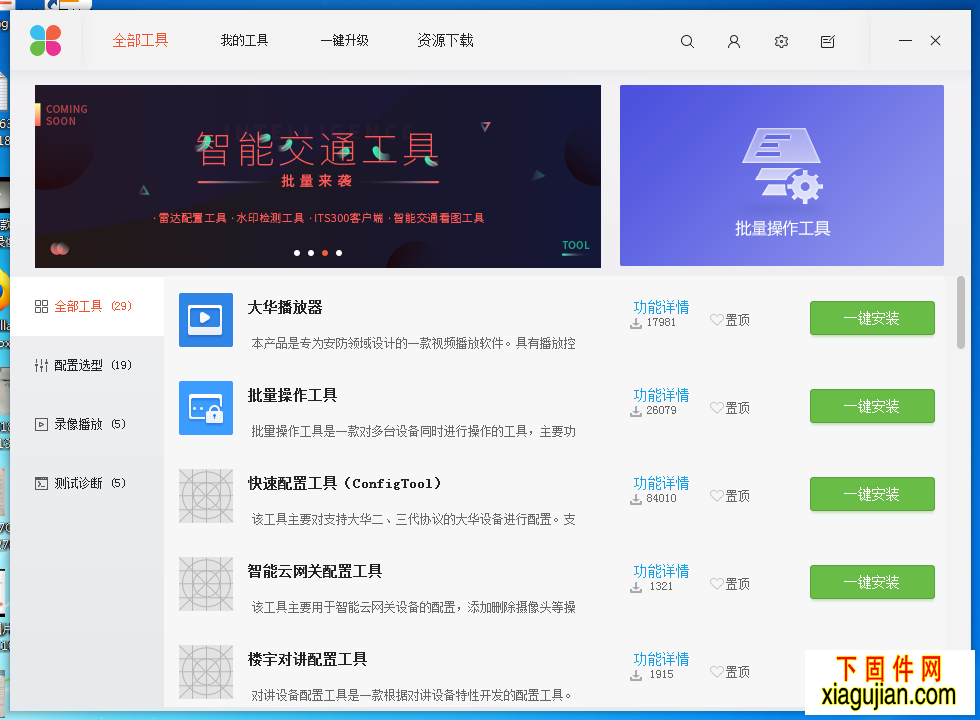Click the 大华播放器 description text
This screenshot has width=980, height=720.
click(x=413, y=344)
